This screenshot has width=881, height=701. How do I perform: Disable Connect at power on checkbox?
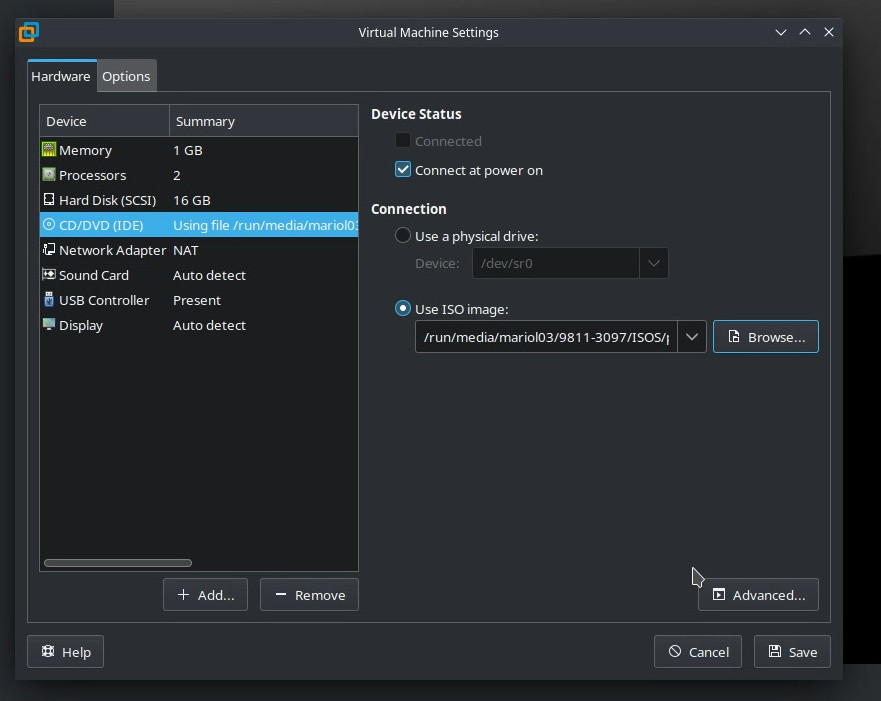coord(403,170)
